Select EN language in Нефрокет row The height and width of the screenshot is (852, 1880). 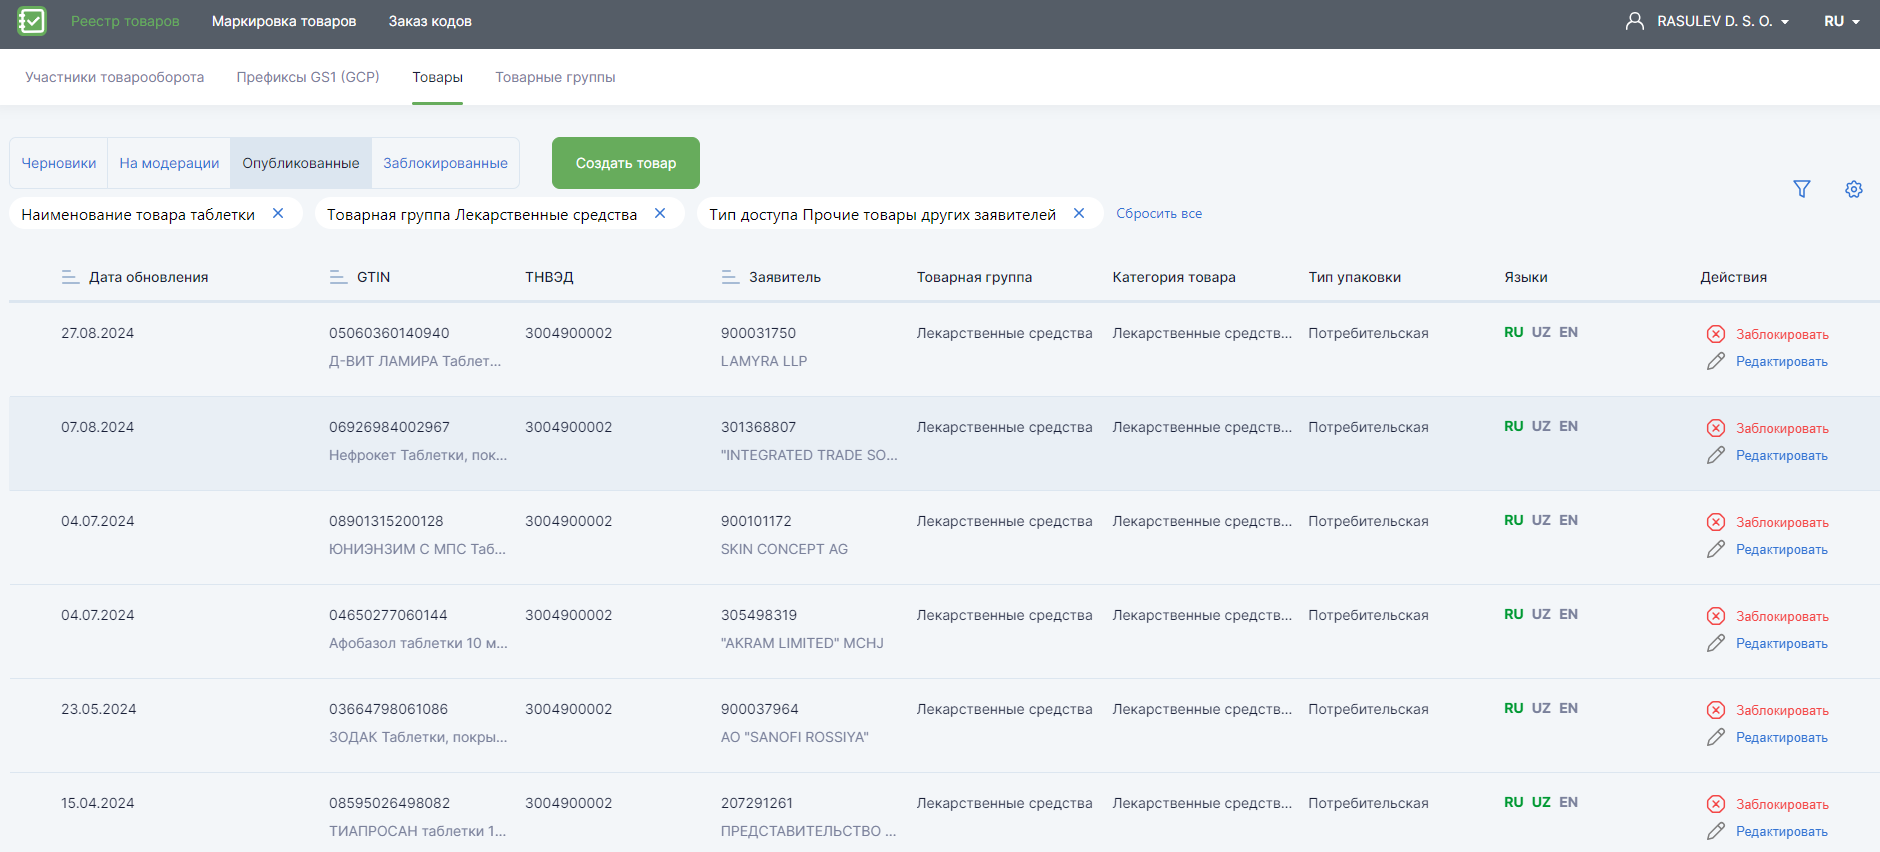coord(1568,426)
